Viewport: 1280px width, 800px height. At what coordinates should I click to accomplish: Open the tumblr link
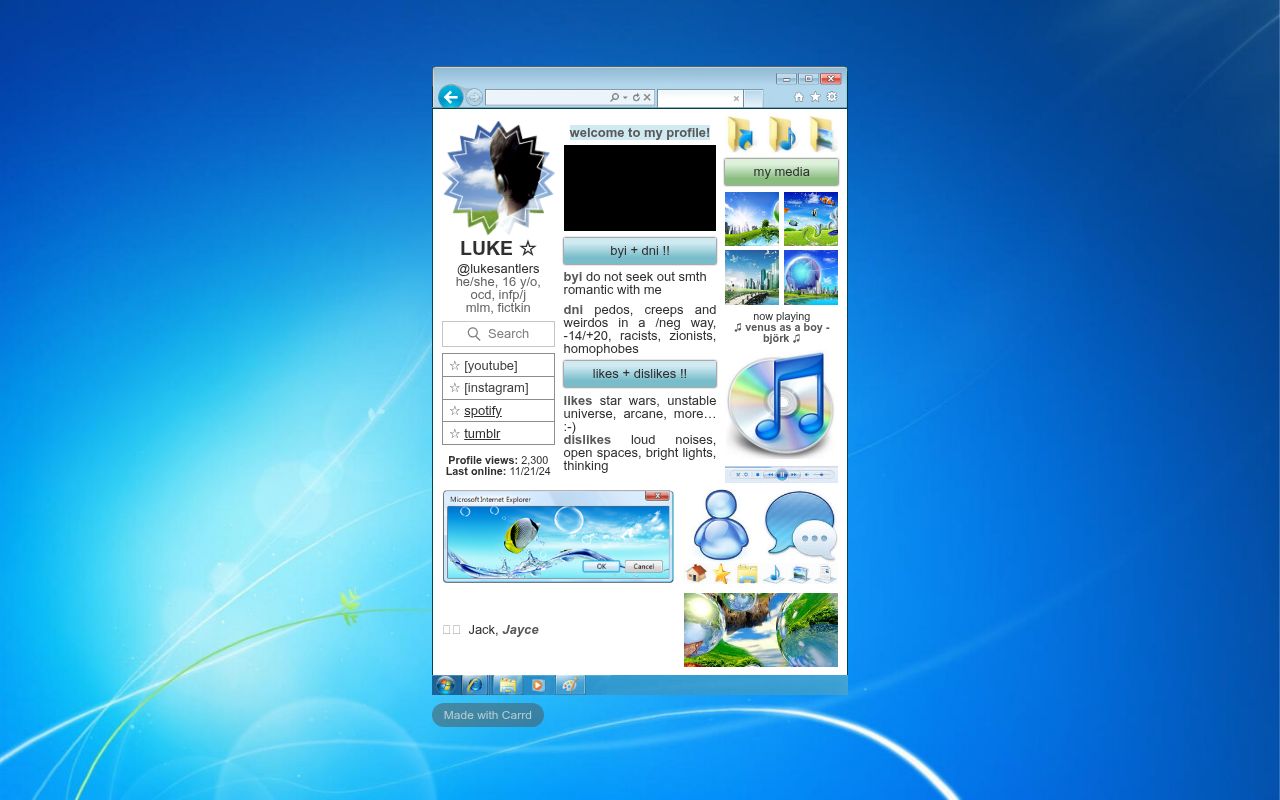[481, 433]
